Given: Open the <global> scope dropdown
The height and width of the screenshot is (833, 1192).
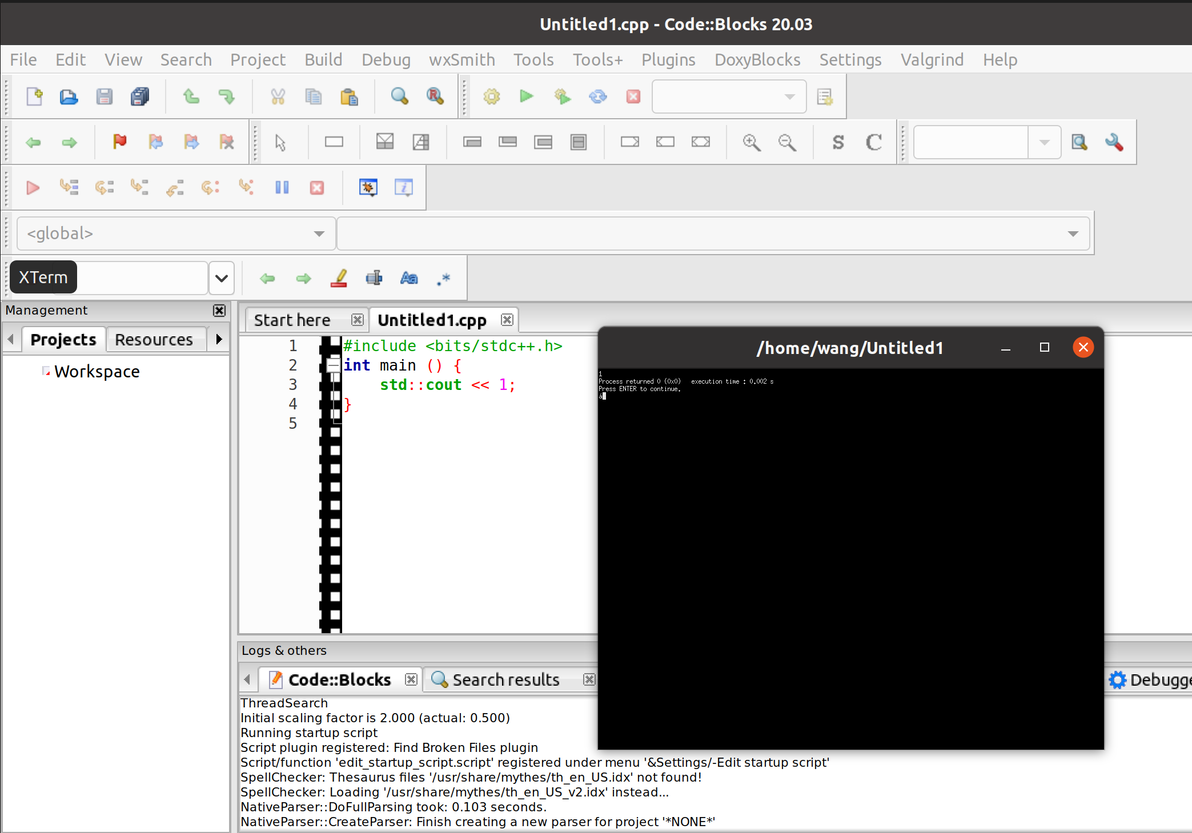Looking at the screenshot, I should coord(175,234).
